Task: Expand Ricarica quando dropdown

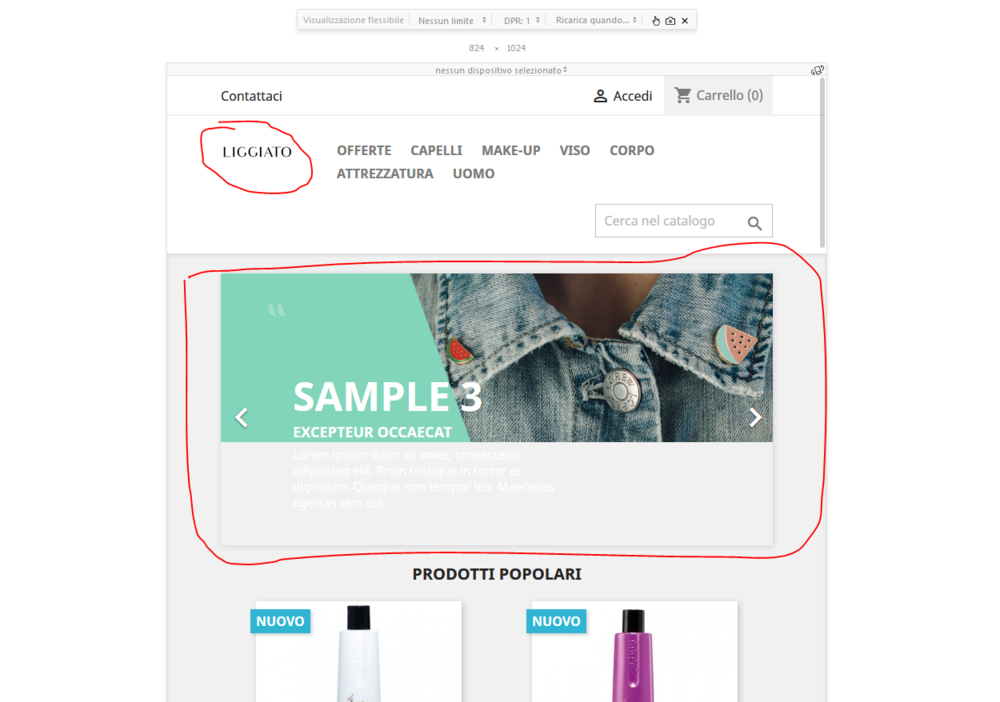Action: point(596,20)
